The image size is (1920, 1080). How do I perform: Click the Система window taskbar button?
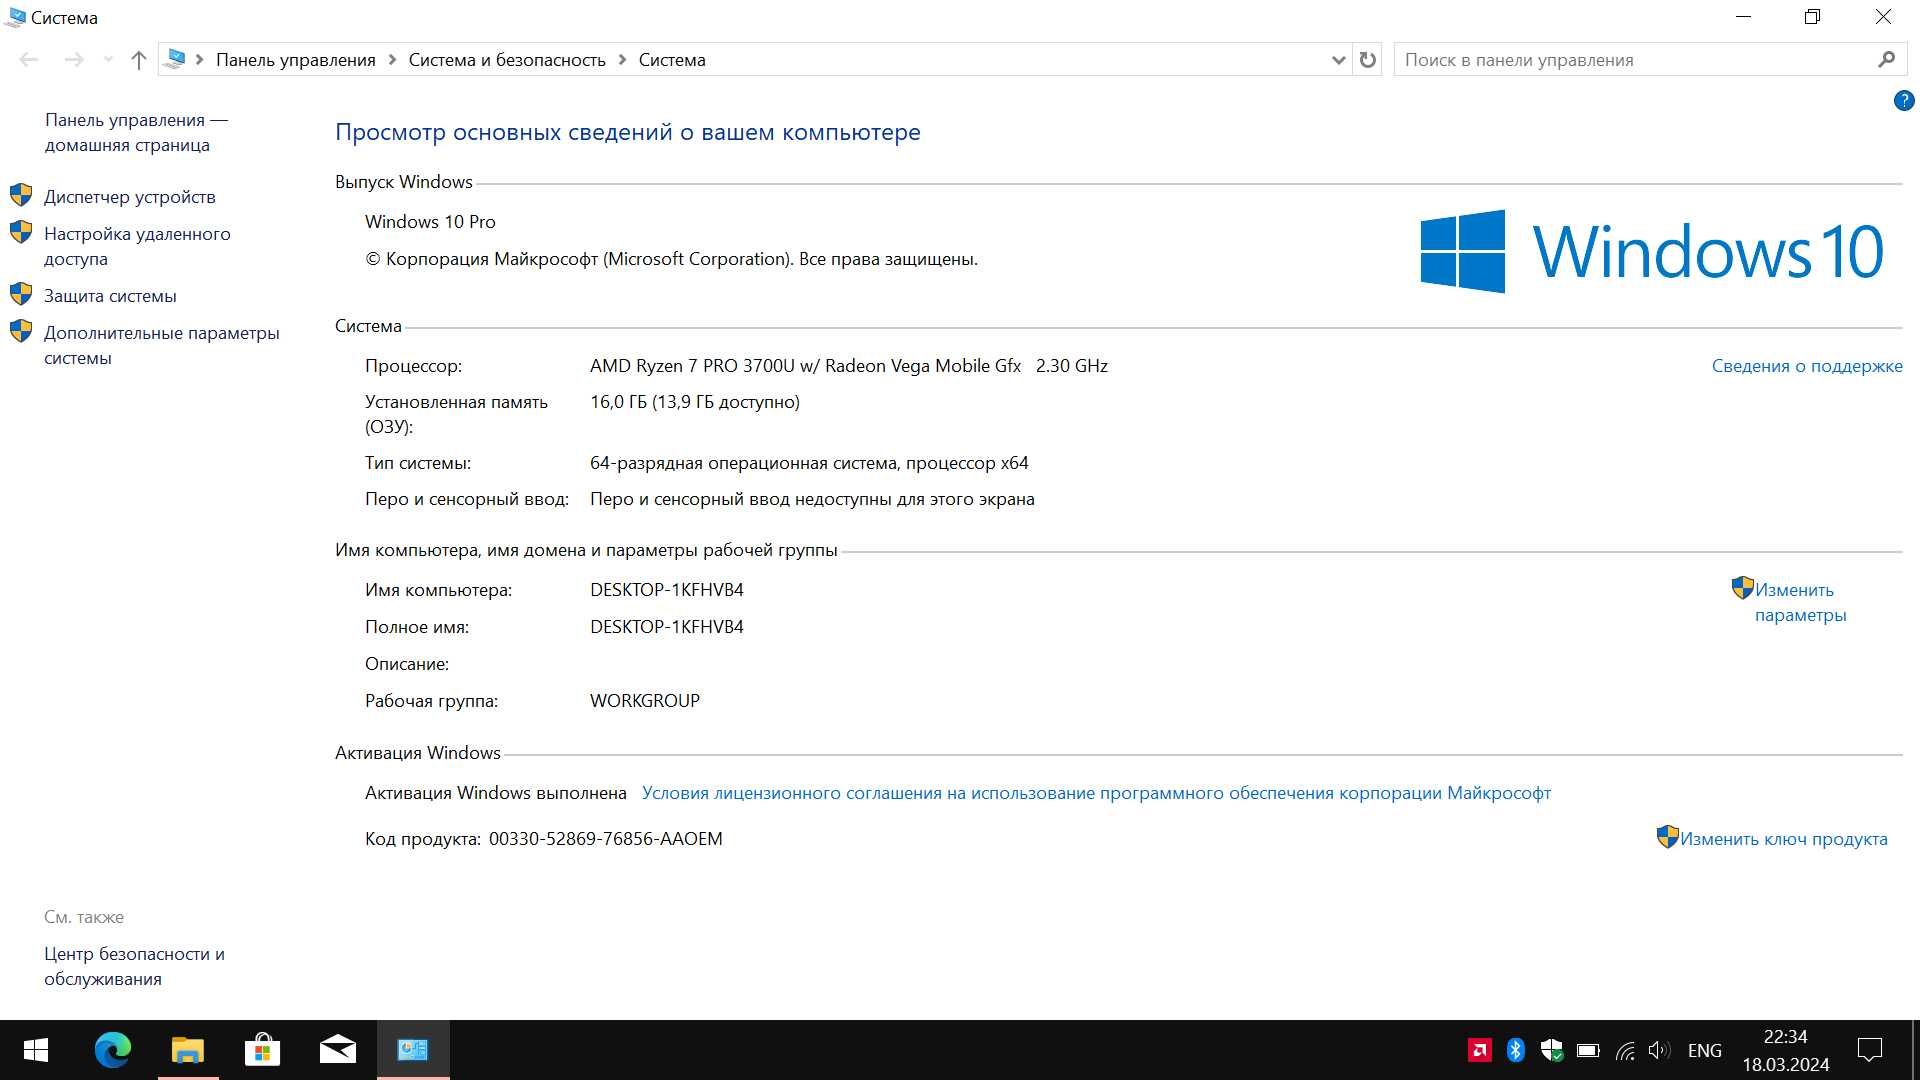[x=413, y=1050]
